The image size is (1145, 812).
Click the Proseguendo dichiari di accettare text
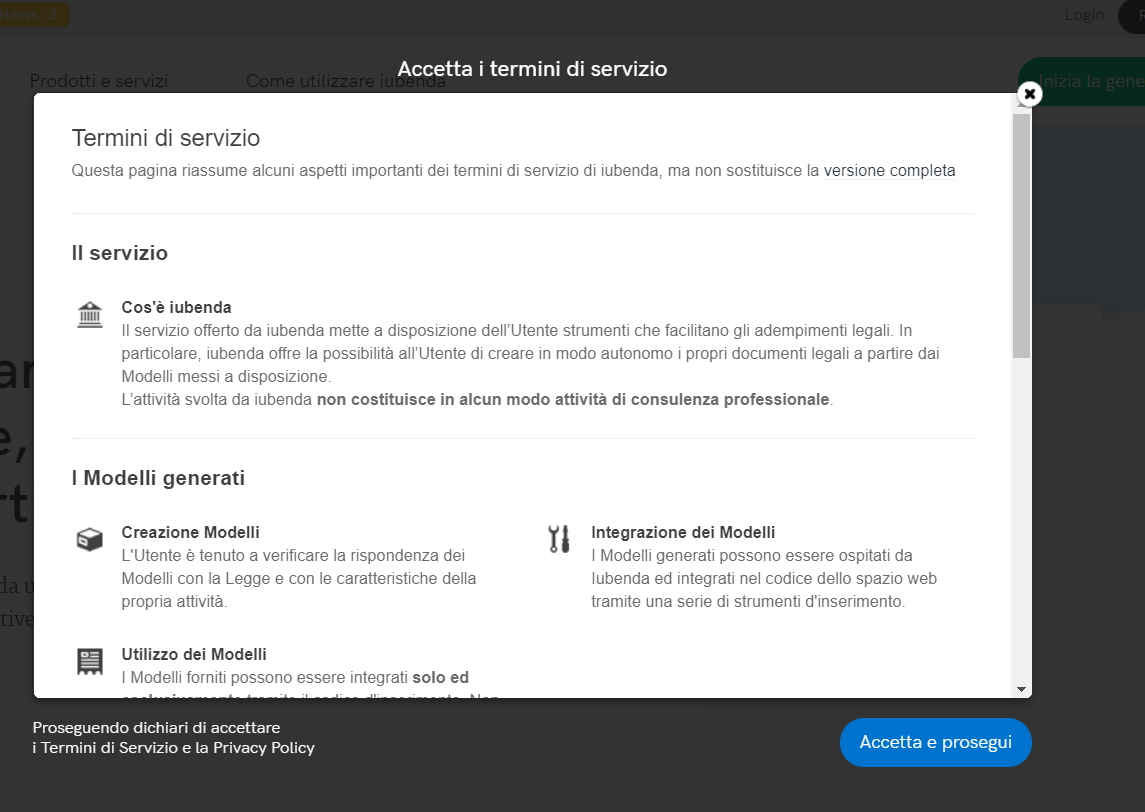156,727
